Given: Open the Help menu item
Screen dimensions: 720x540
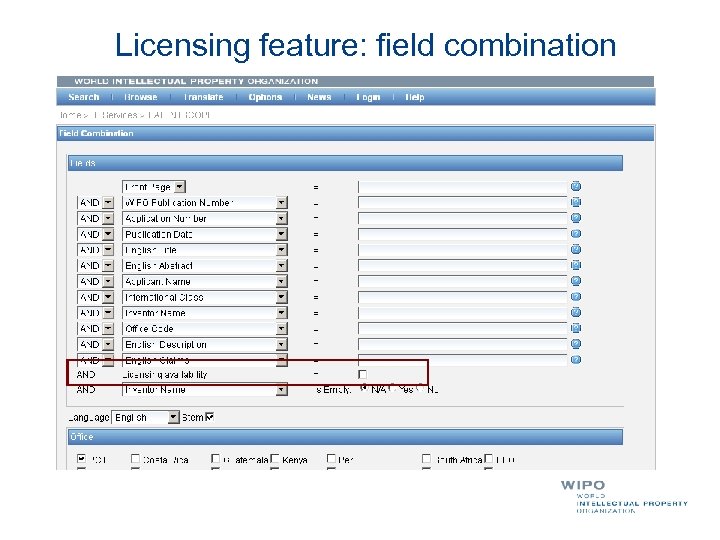Looking at the screenshot, I should [415, 97].
